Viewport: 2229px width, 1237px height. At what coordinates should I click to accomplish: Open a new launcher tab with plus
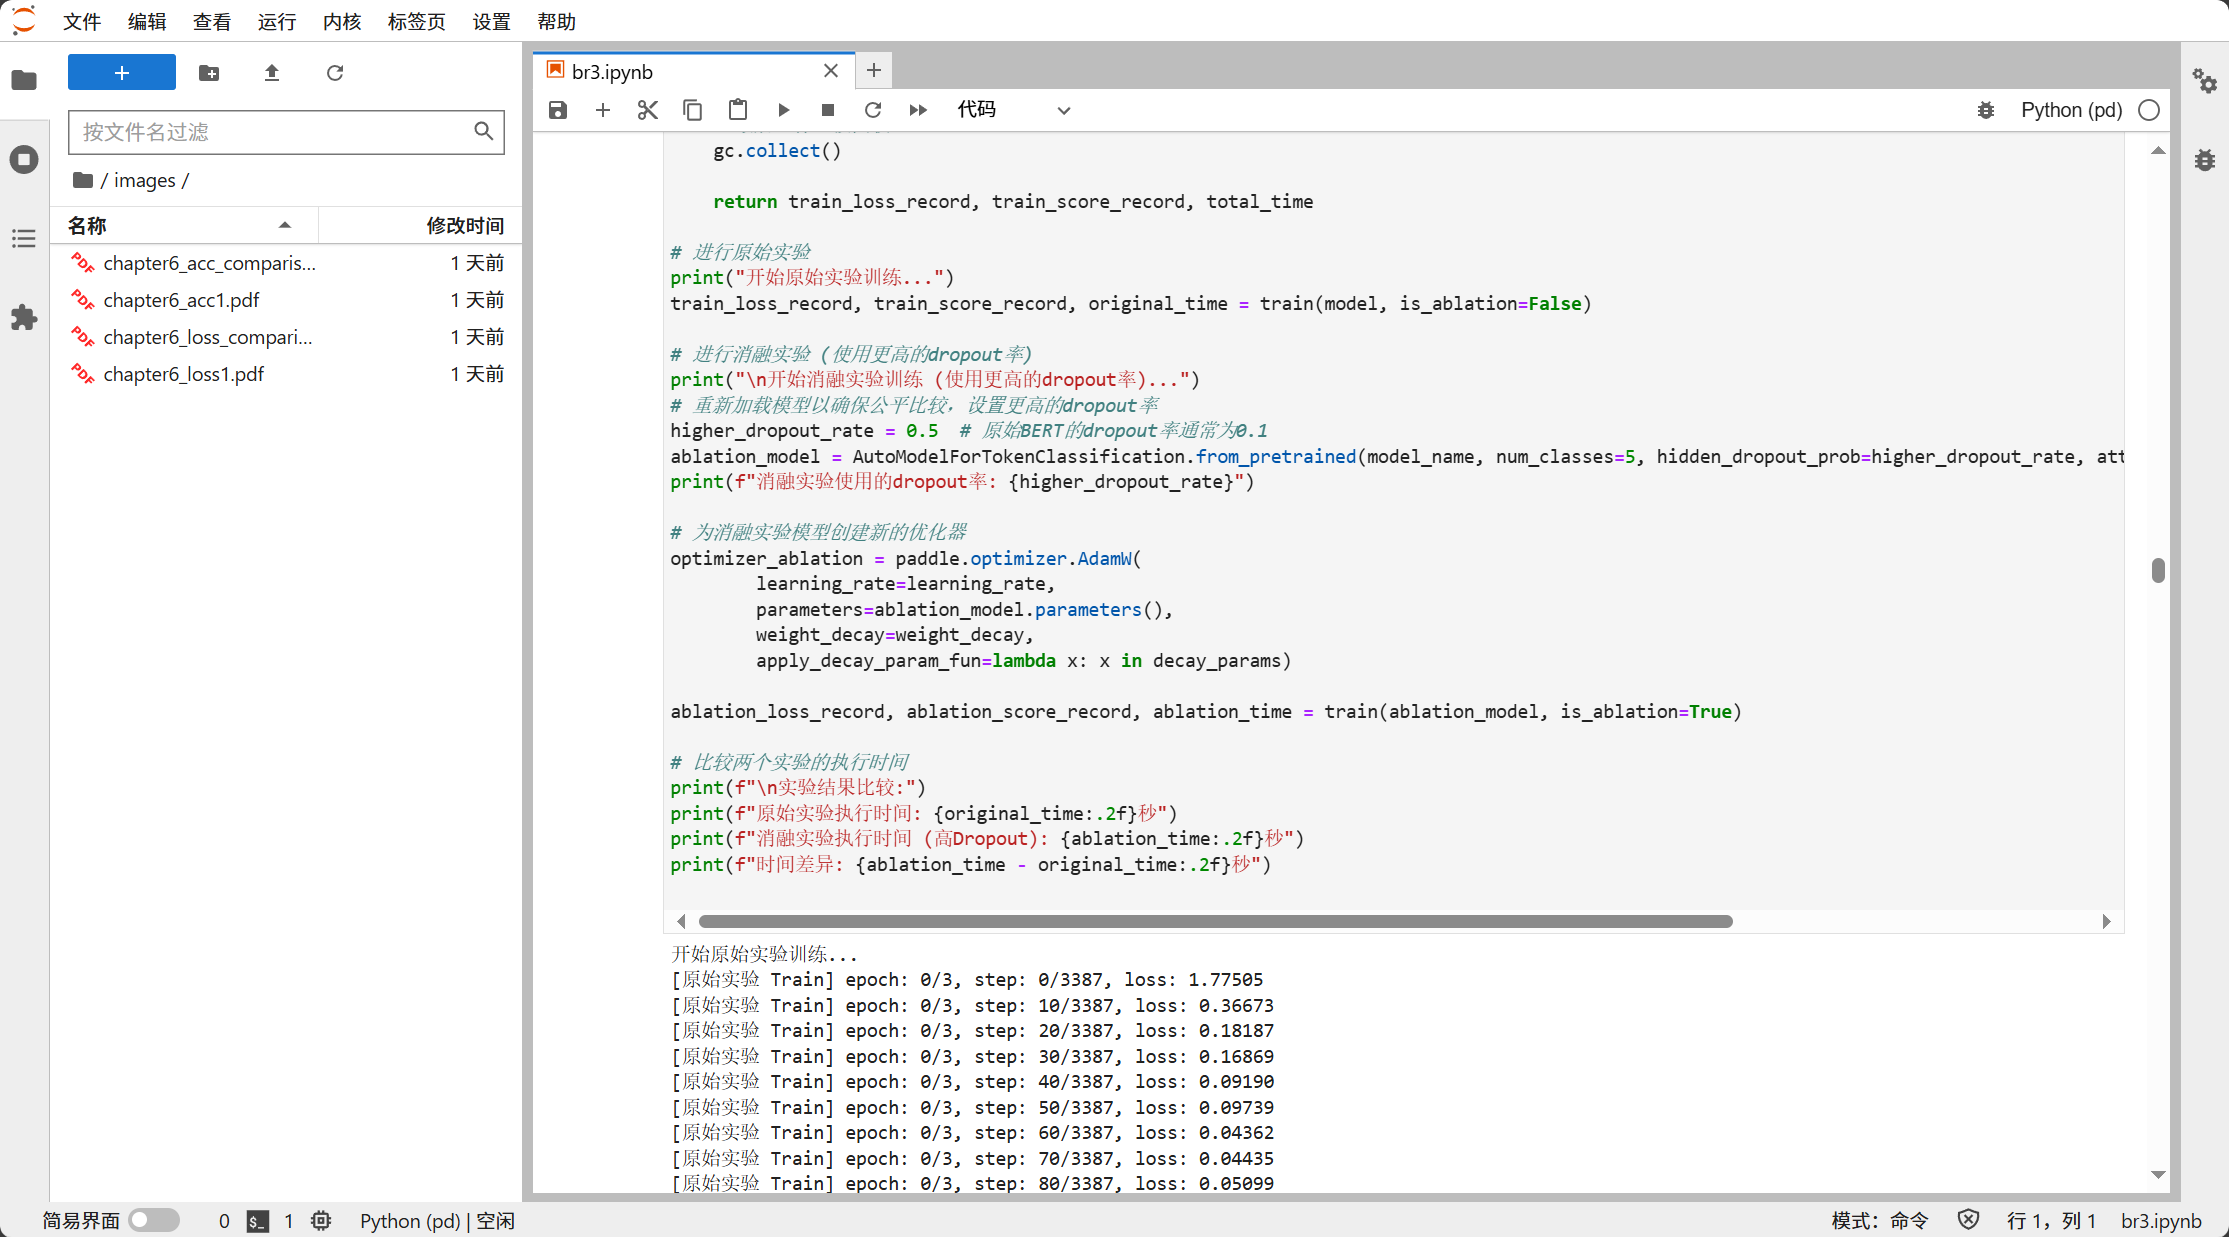(x=874, y=70)
